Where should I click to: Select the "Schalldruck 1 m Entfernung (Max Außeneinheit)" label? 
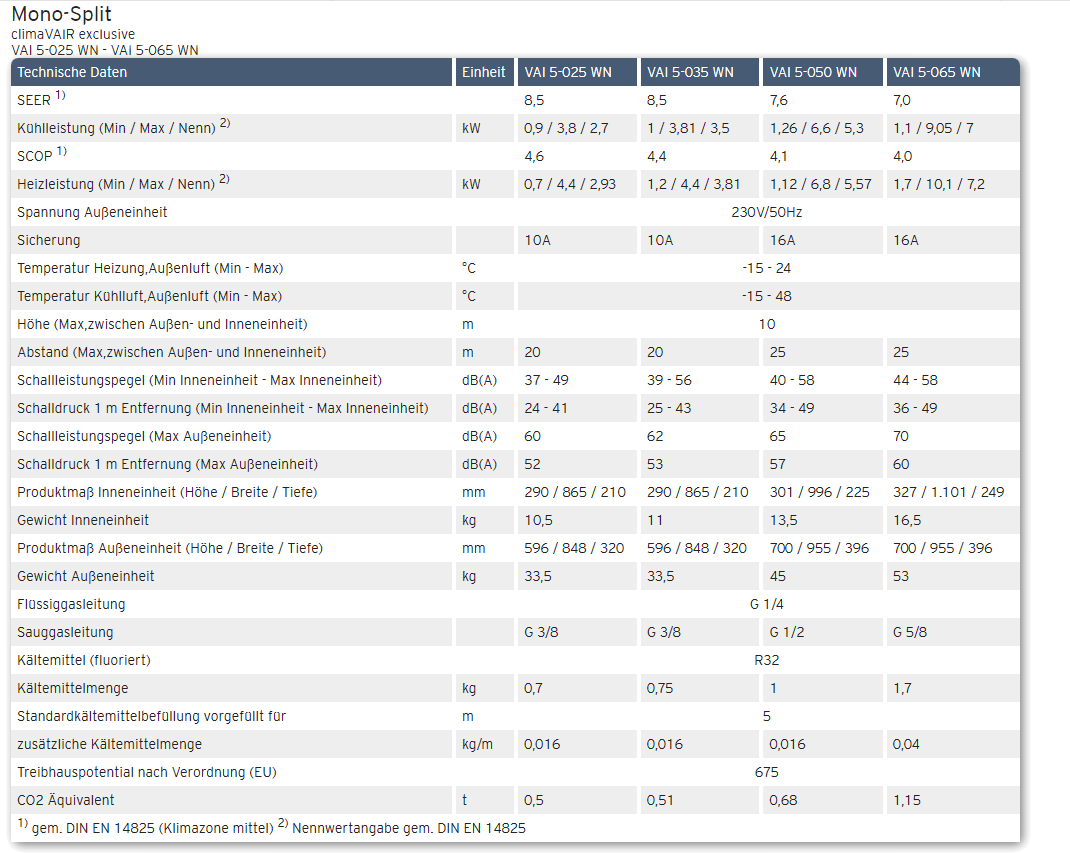click(168, 464)
